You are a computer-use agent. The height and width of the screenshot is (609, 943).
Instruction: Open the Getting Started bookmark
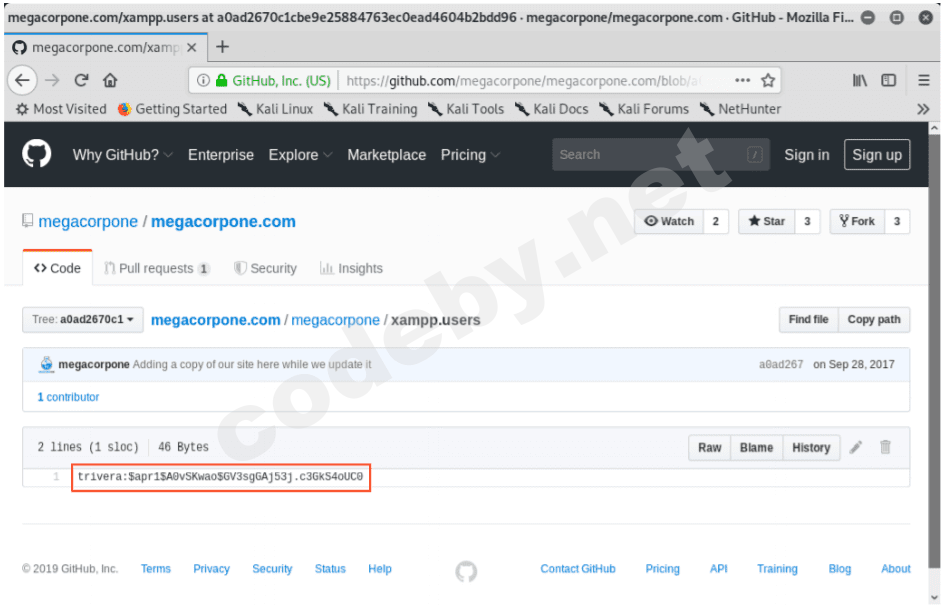173,109
